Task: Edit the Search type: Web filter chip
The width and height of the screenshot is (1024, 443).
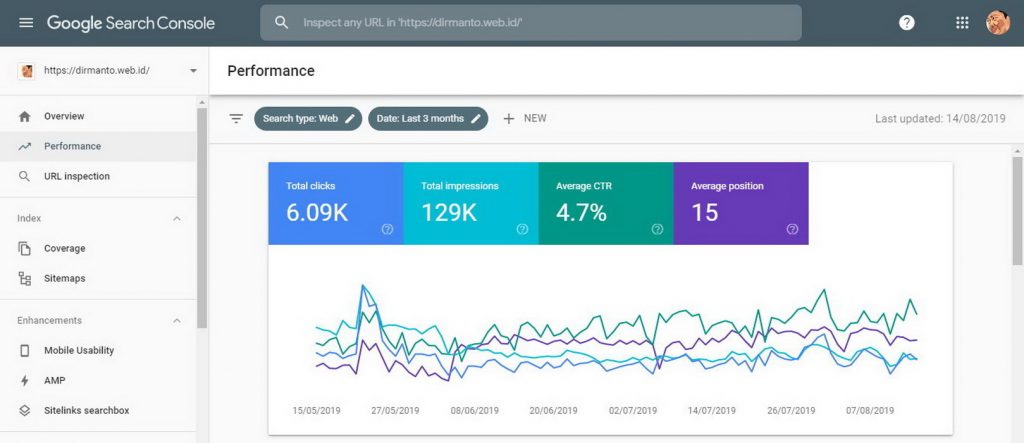Action: pos(308,119)
